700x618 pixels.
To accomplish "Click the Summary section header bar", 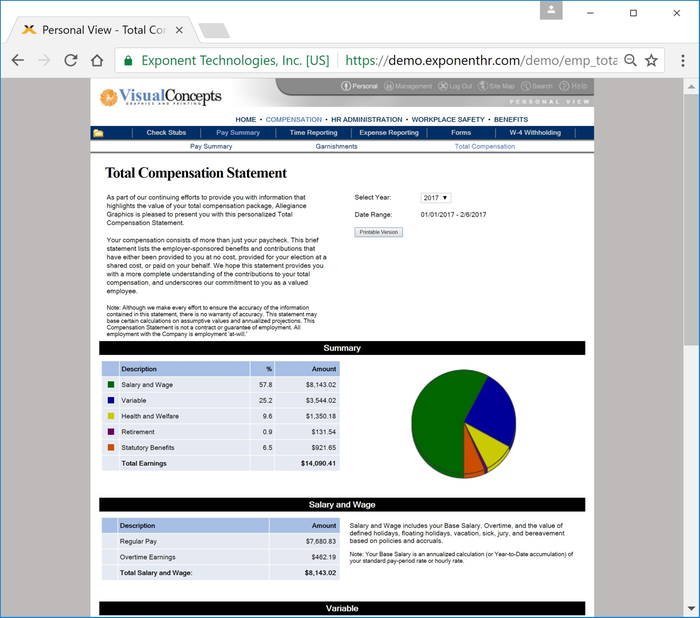I will point(342,348).
